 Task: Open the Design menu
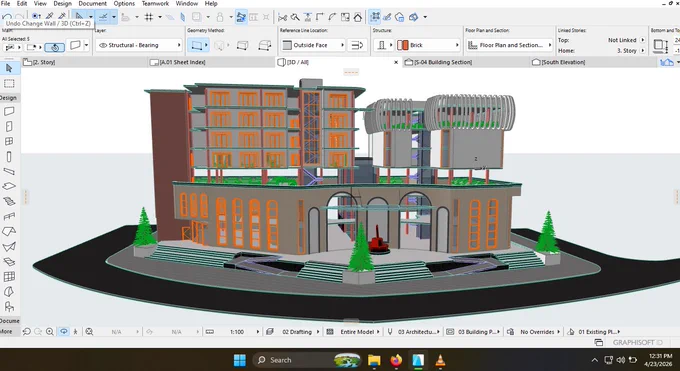[x=62, y=3]
